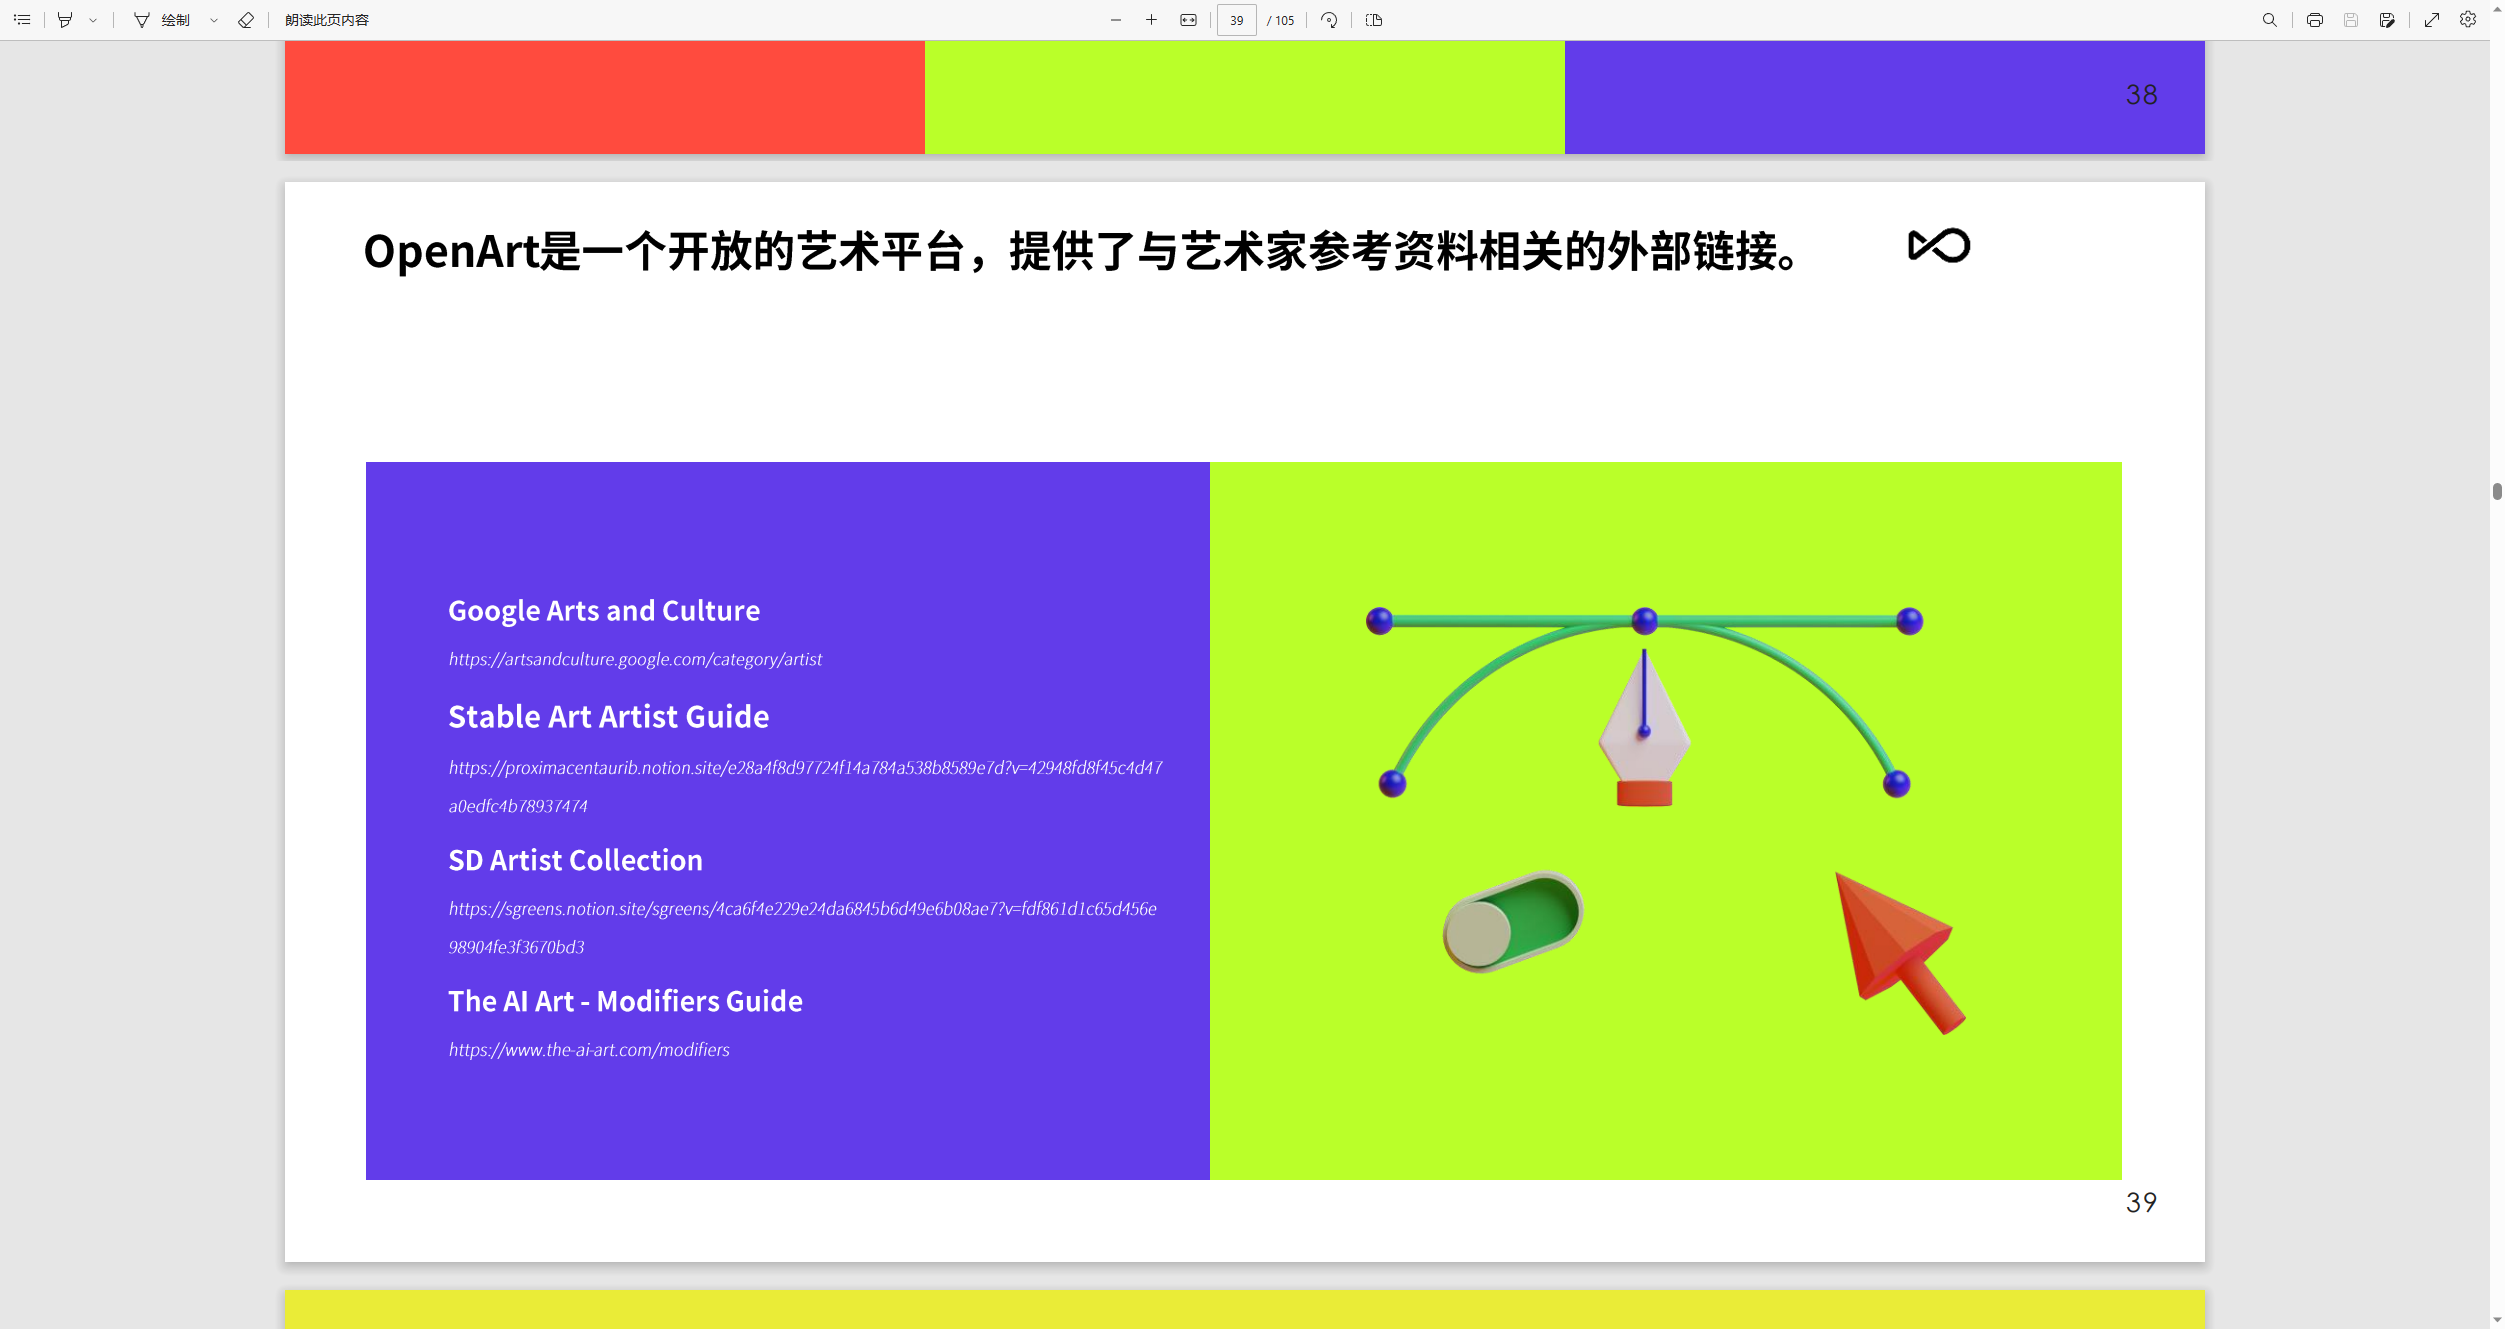Viewport: 2505px width, 1329px height.
Task: Enter full screen mode
Action: (2432, 20)
